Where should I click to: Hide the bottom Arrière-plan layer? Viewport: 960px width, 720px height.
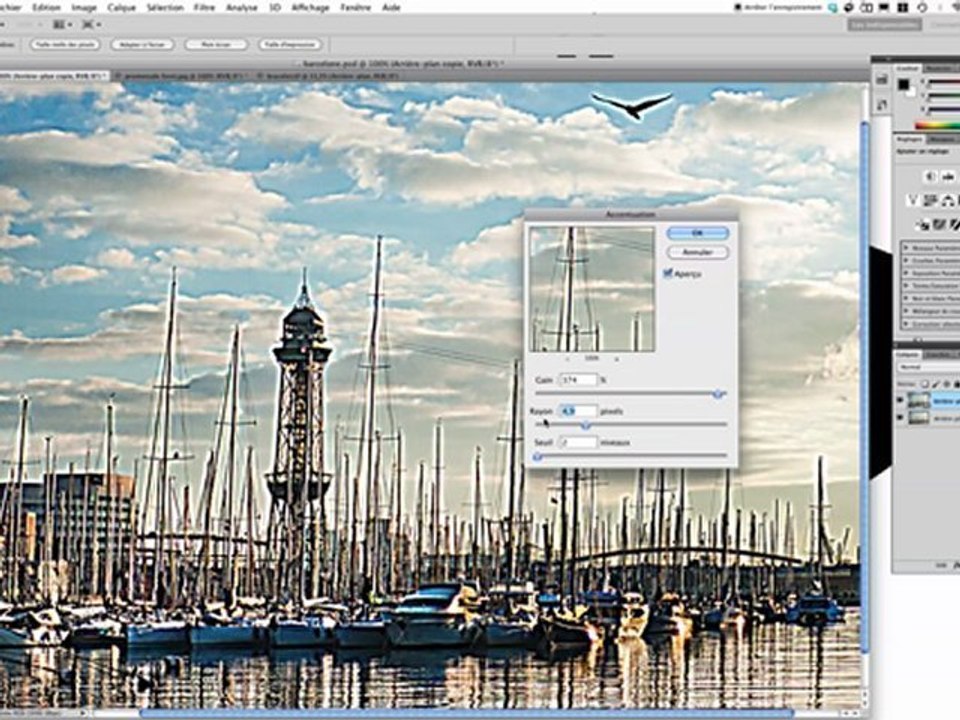(899, 418)
